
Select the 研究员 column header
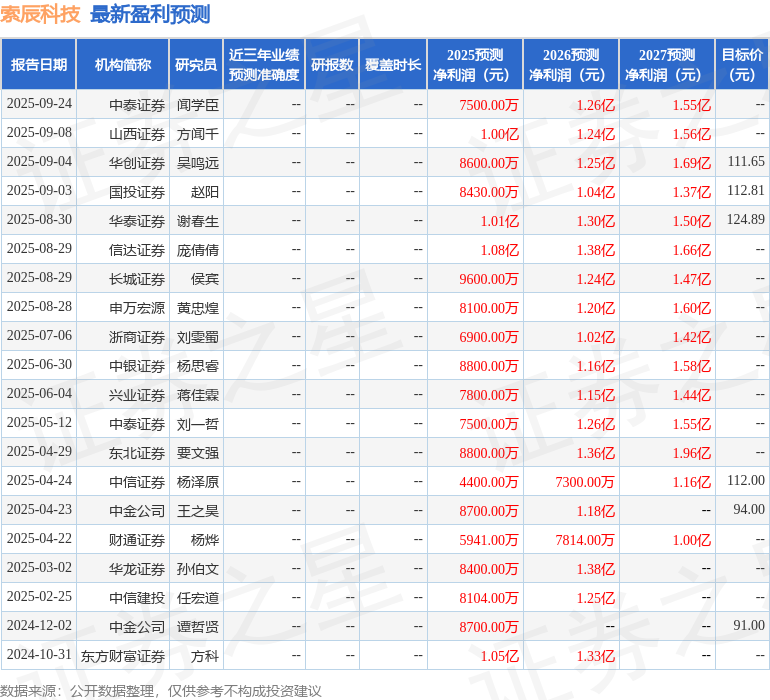pyautogui.click(x=195, y=65)
